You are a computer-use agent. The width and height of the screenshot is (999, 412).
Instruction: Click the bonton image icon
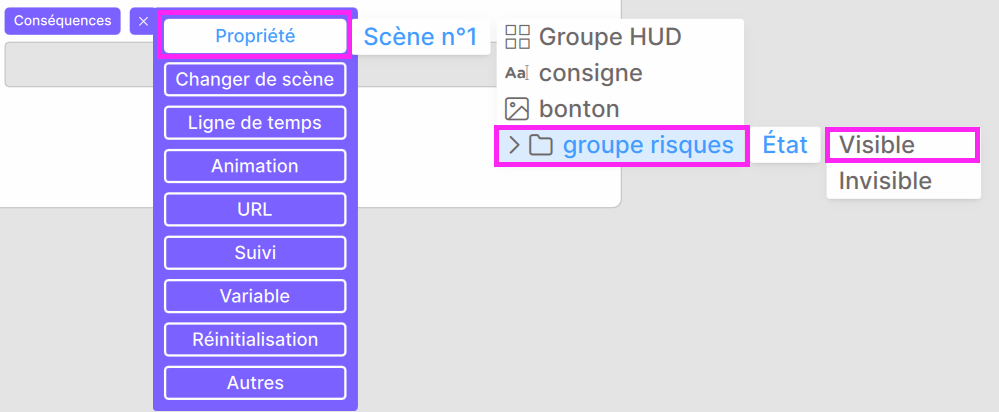click(x=517, y=109)
